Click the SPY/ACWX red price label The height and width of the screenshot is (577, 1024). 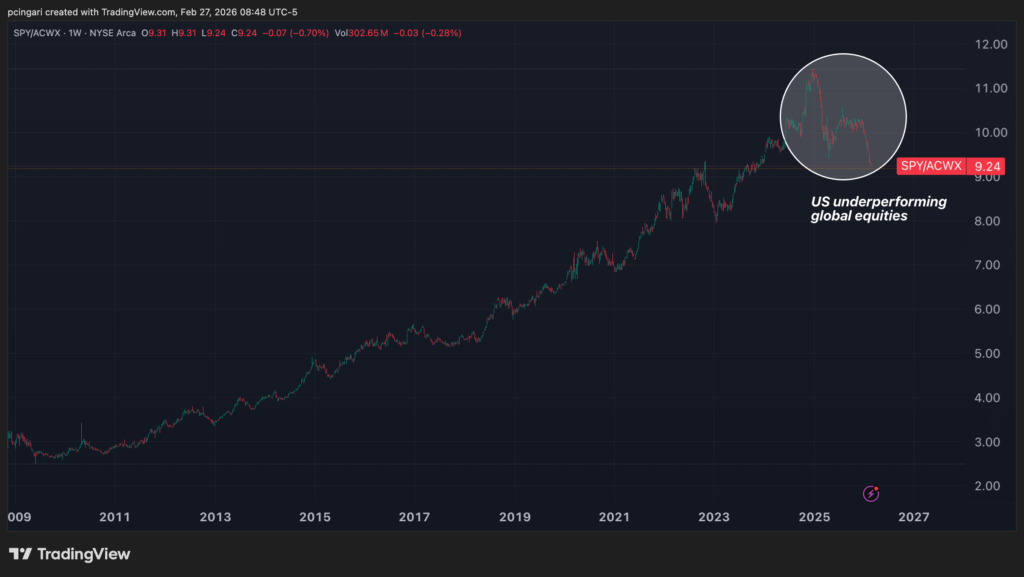point(931,166)
